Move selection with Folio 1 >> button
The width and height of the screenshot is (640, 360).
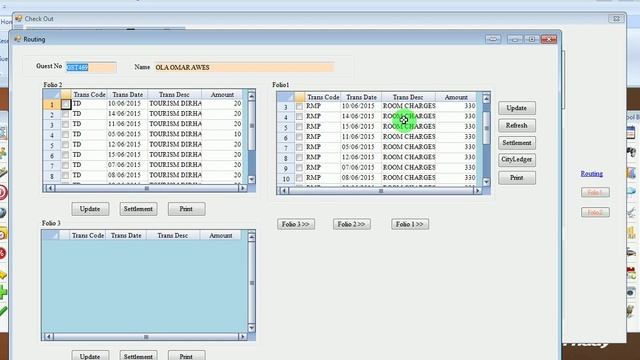pos(410,224)
